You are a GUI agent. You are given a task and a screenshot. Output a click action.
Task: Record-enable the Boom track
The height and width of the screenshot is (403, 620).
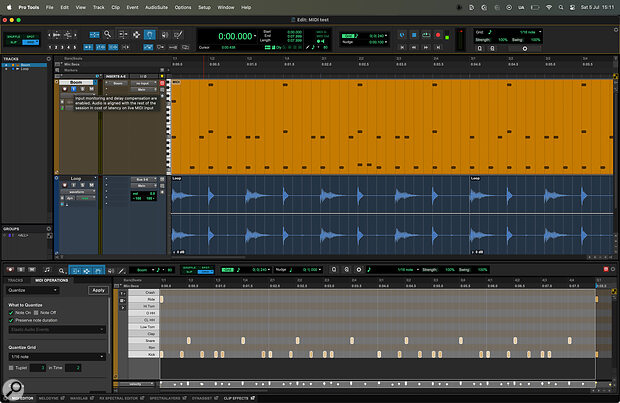pyautogui.click(x=65, y=89)
